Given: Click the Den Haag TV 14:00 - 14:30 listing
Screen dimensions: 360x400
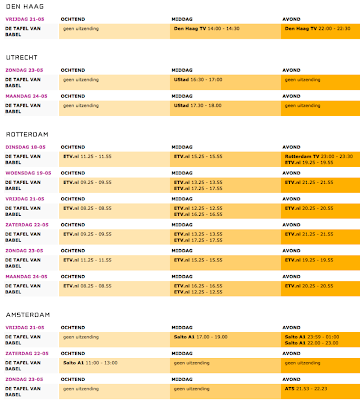Looking at the screenshot, I should click(206, 29).
